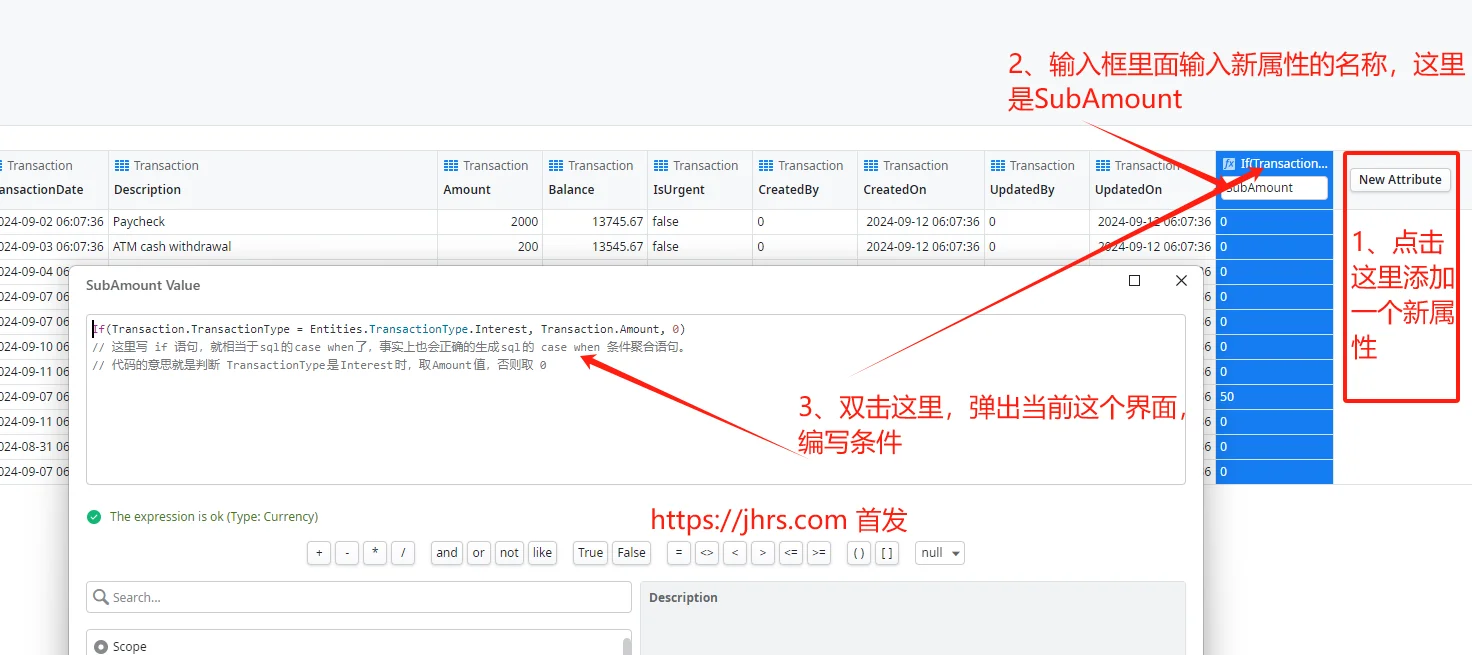The height and width of the screenshot is (655, 1472).
Task: Click the 2000 amount cell
Action: click(x=490, y=222)
